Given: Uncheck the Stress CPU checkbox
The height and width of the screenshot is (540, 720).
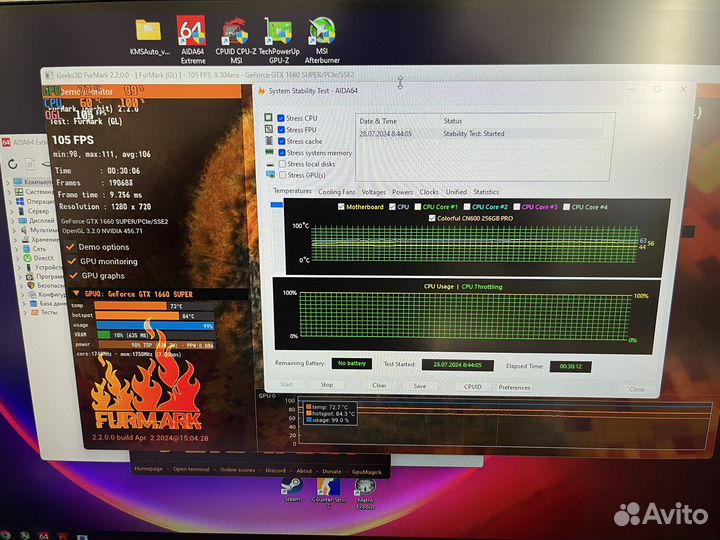Looking at the screenshot, I should pyautogui.click(x=281, y=118).
